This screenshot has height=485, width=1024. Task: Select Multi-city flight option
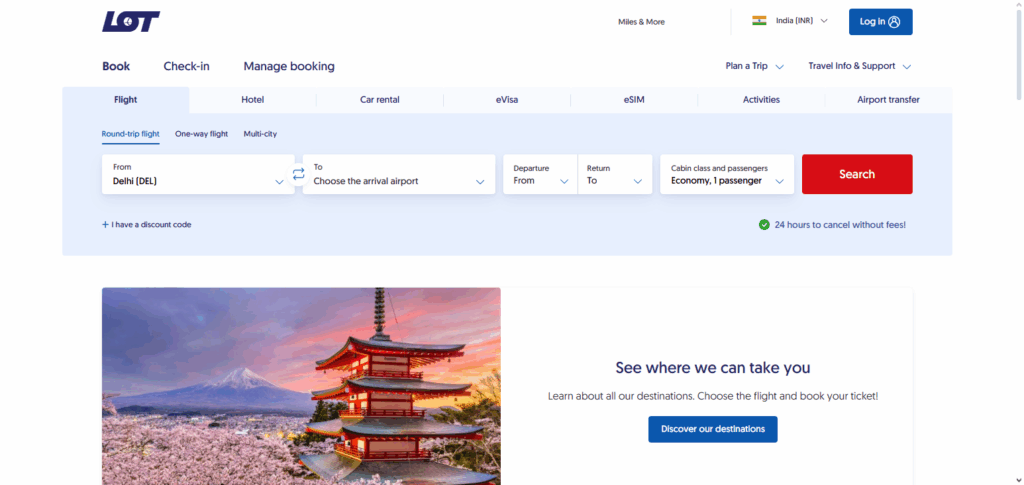point(260,133)
